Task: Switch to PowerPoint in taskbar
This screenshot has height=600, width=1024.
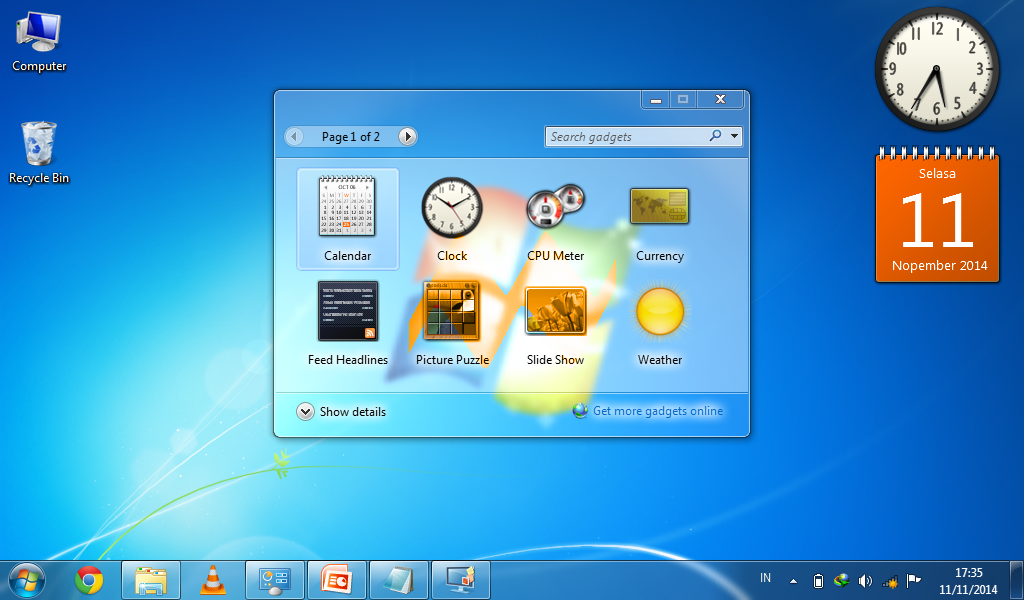Action: pyautogui.click(x=337, y=580)
